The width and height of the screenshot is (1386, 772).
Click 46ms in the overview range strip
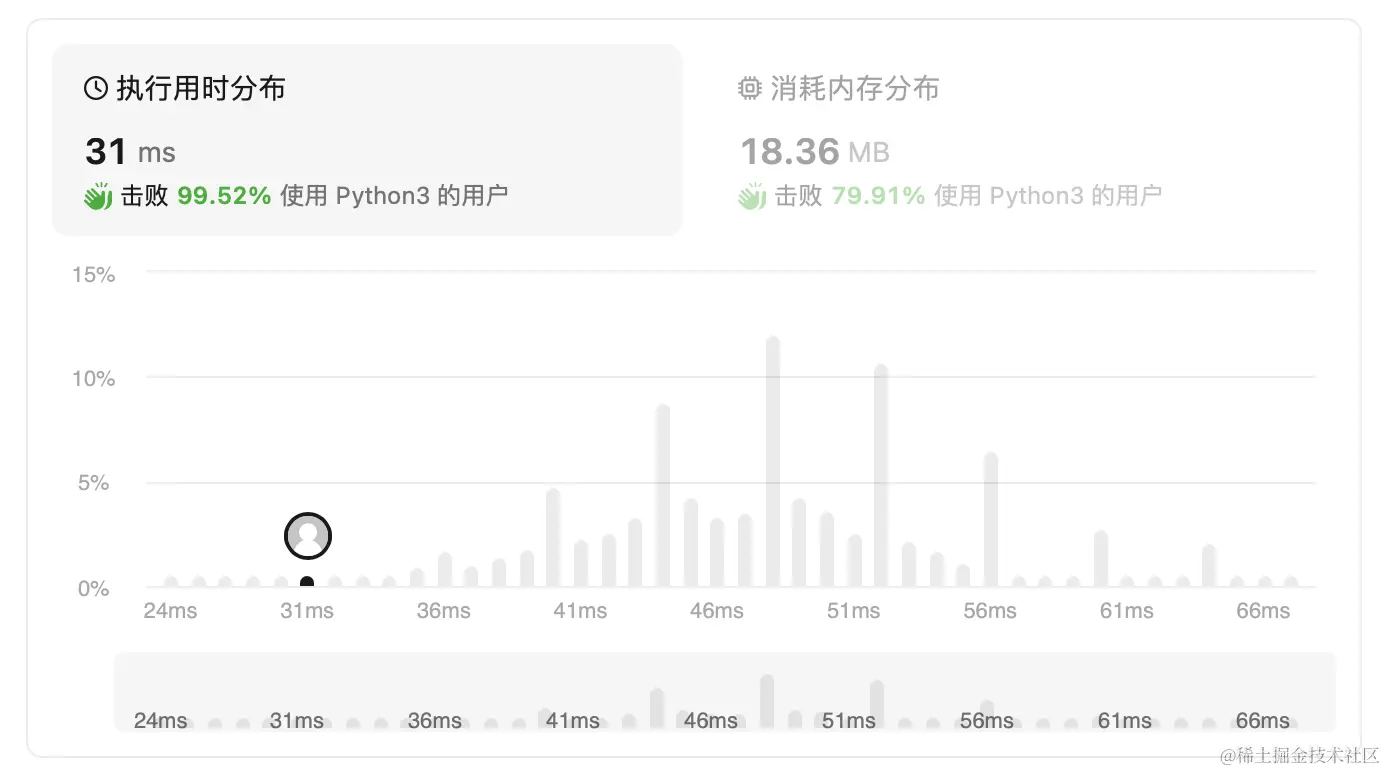[x=711, y=720]
